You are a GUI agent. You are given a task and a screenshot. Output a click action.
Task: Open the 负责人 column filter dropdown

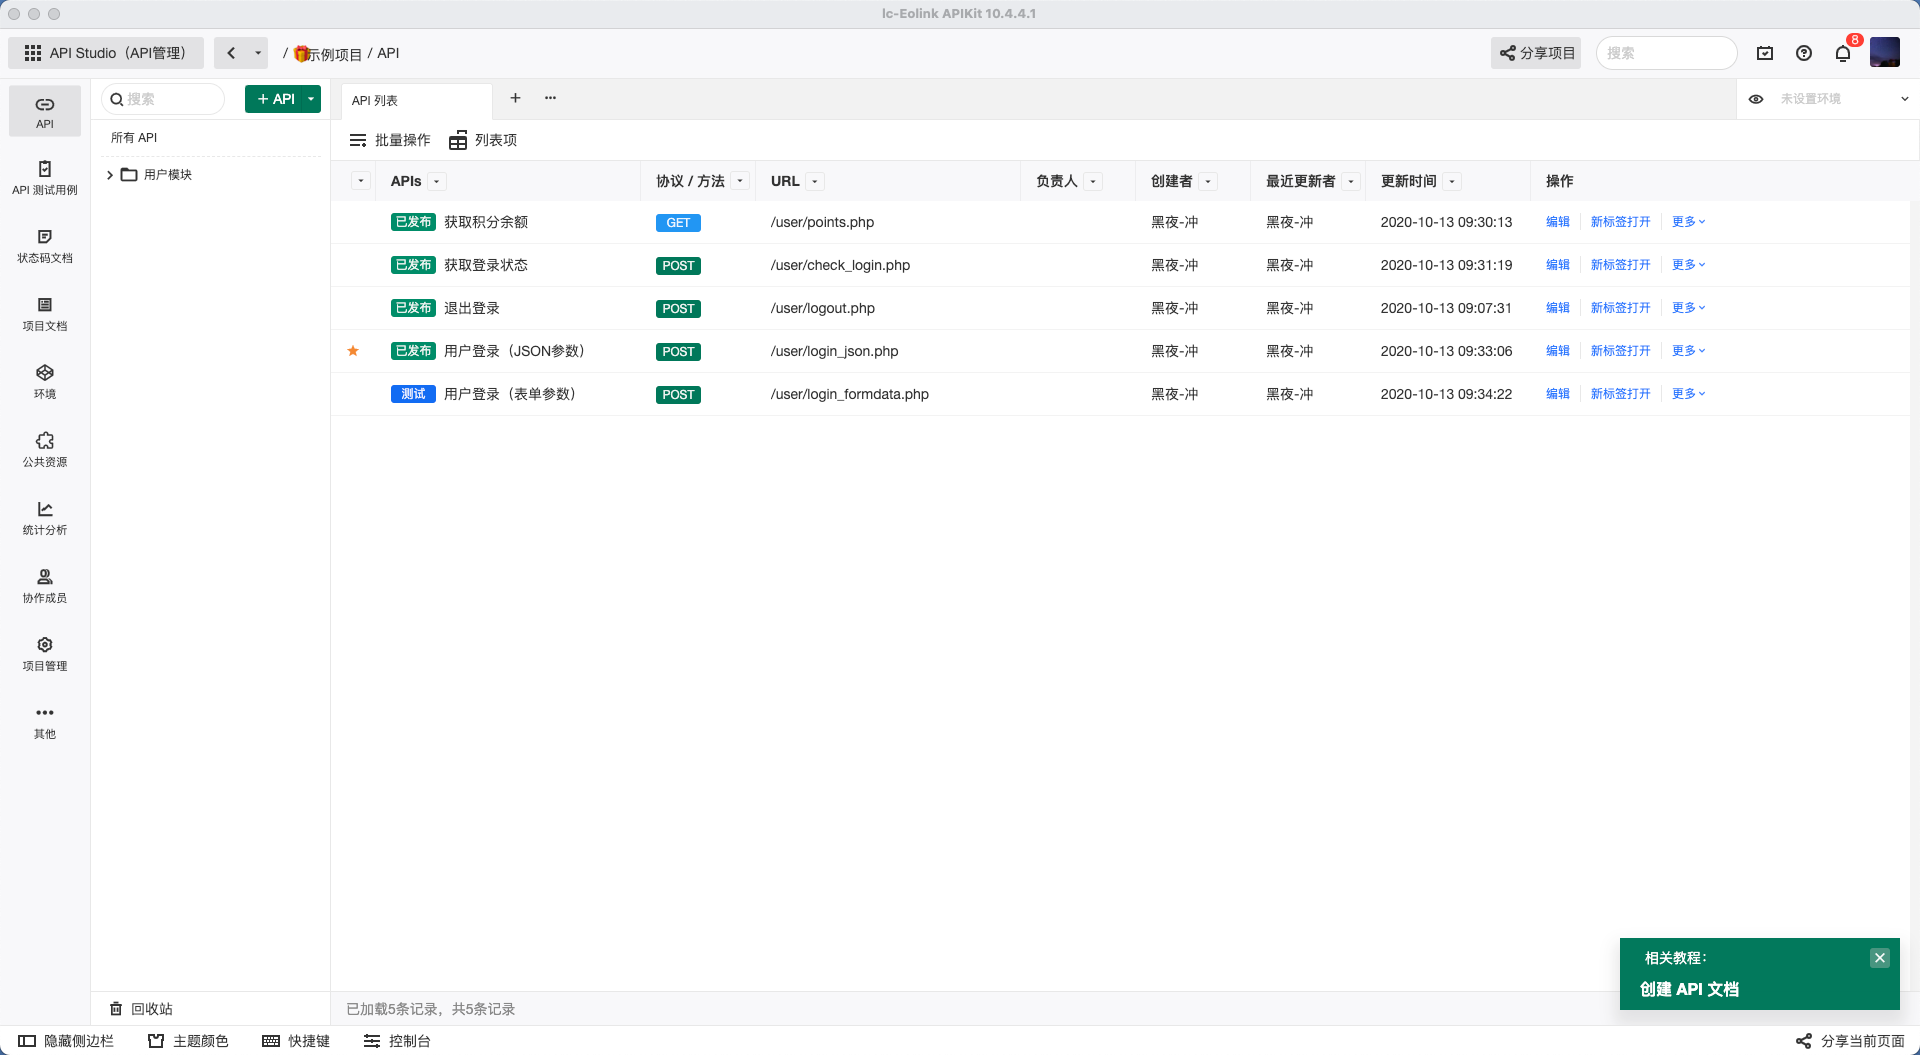click(1093, 181)
